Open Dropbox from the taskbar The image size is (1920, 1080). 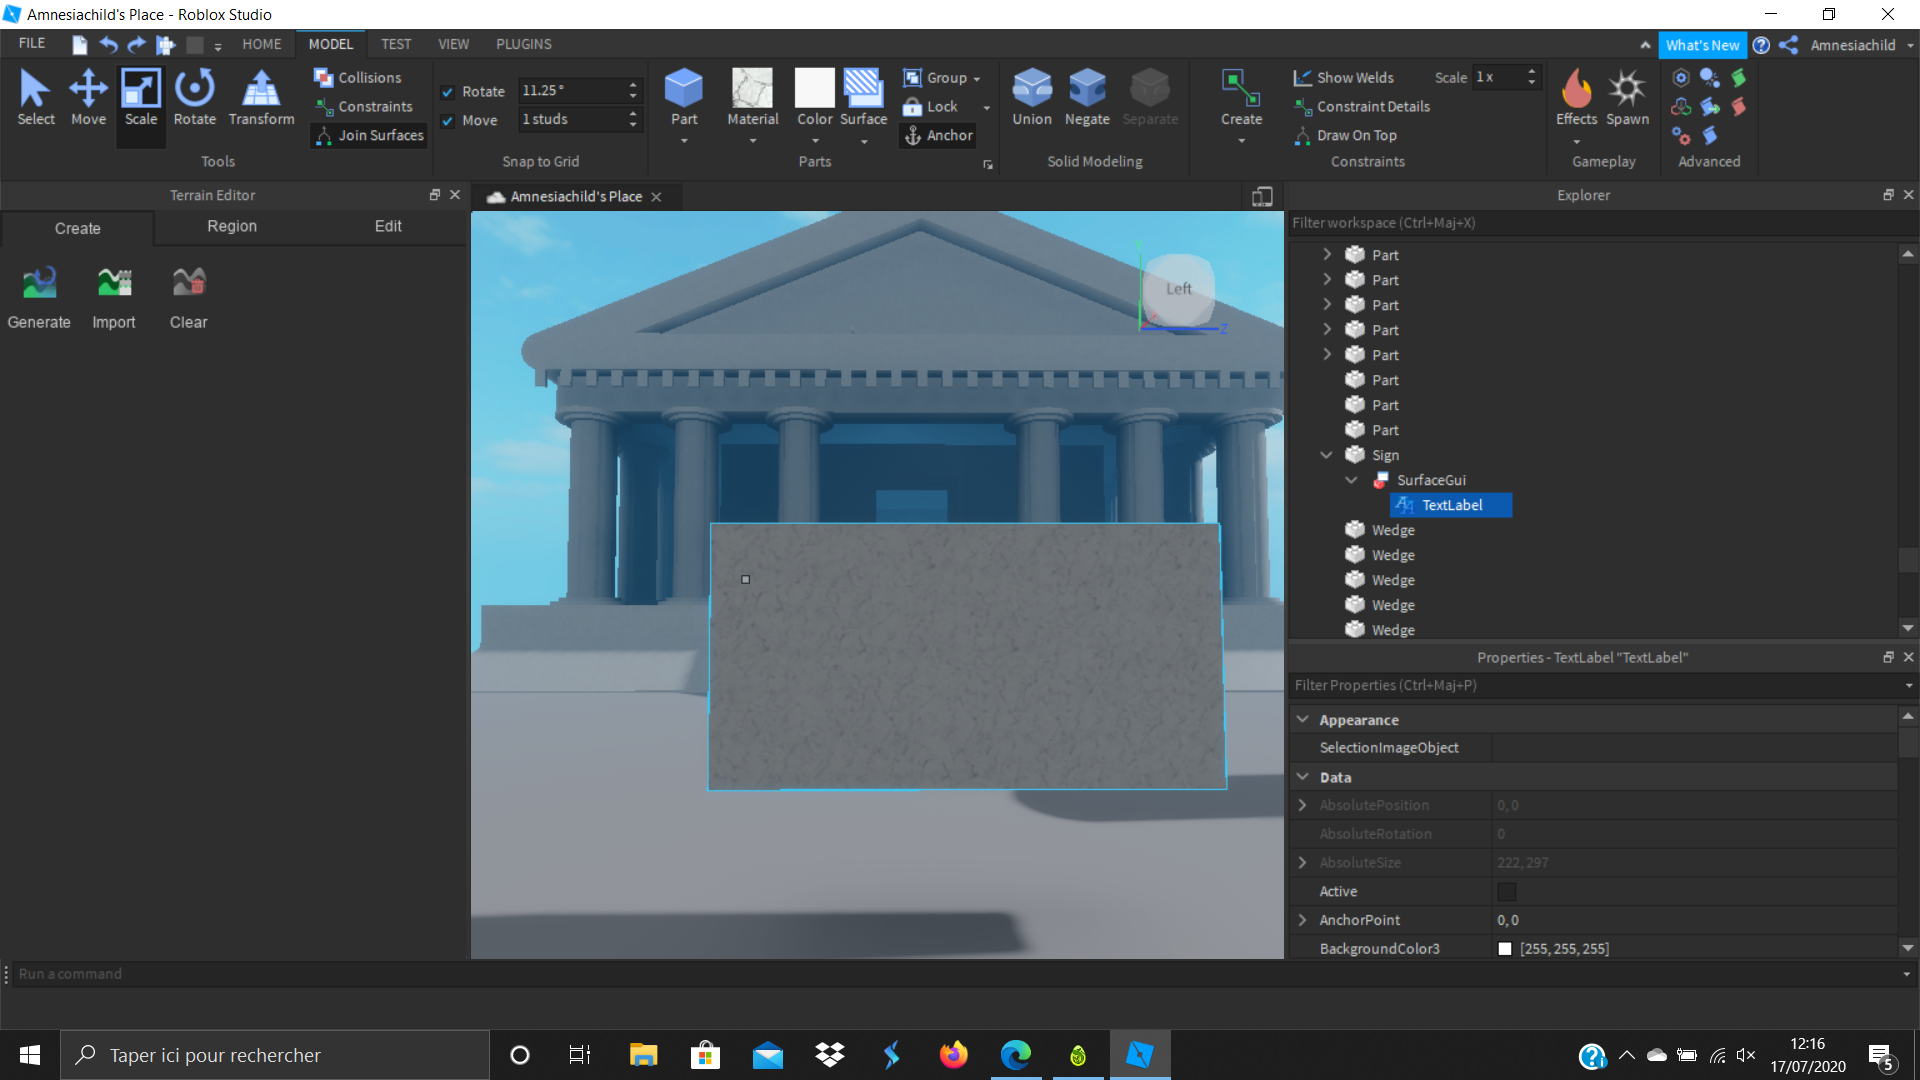[x=830, y=1055]
